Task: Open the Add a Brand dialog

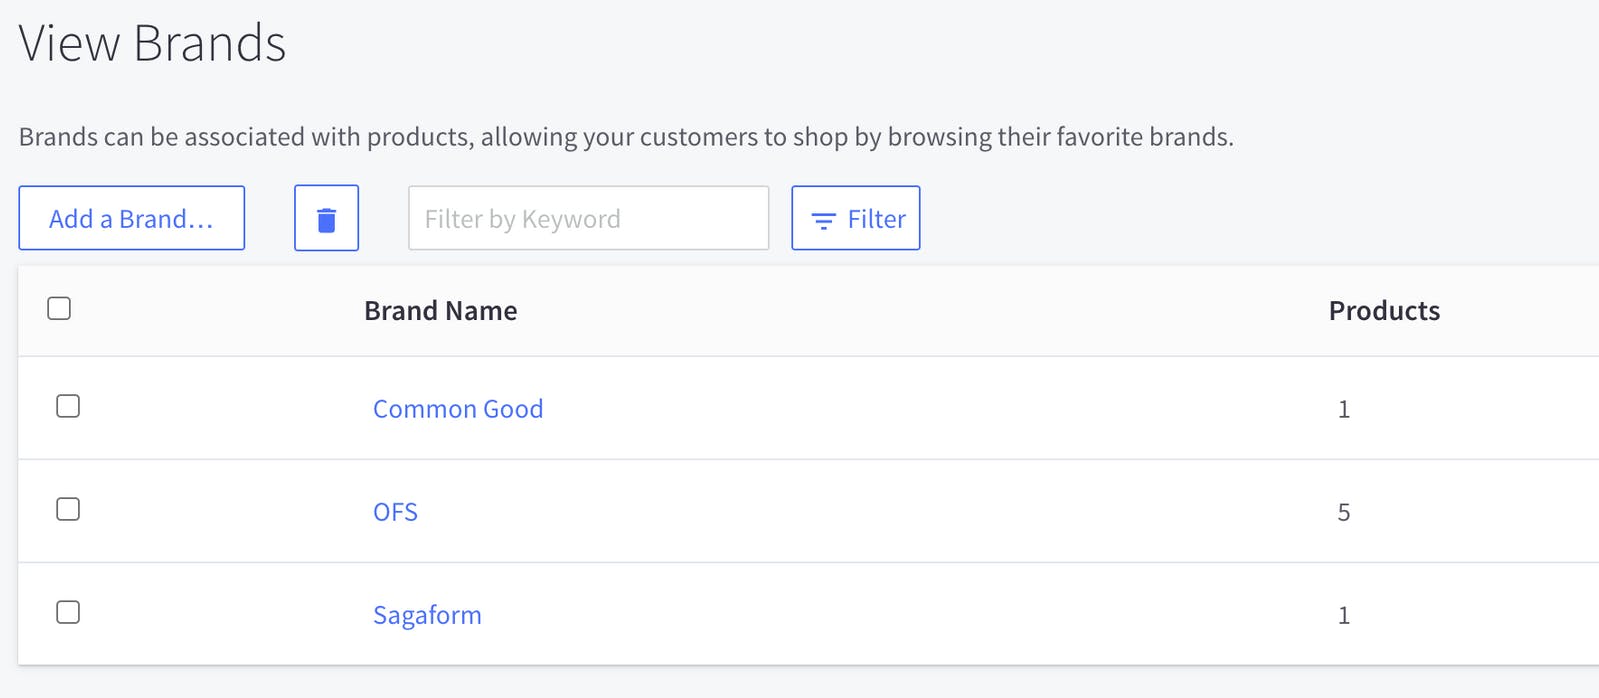Action: tap(131, 218)
